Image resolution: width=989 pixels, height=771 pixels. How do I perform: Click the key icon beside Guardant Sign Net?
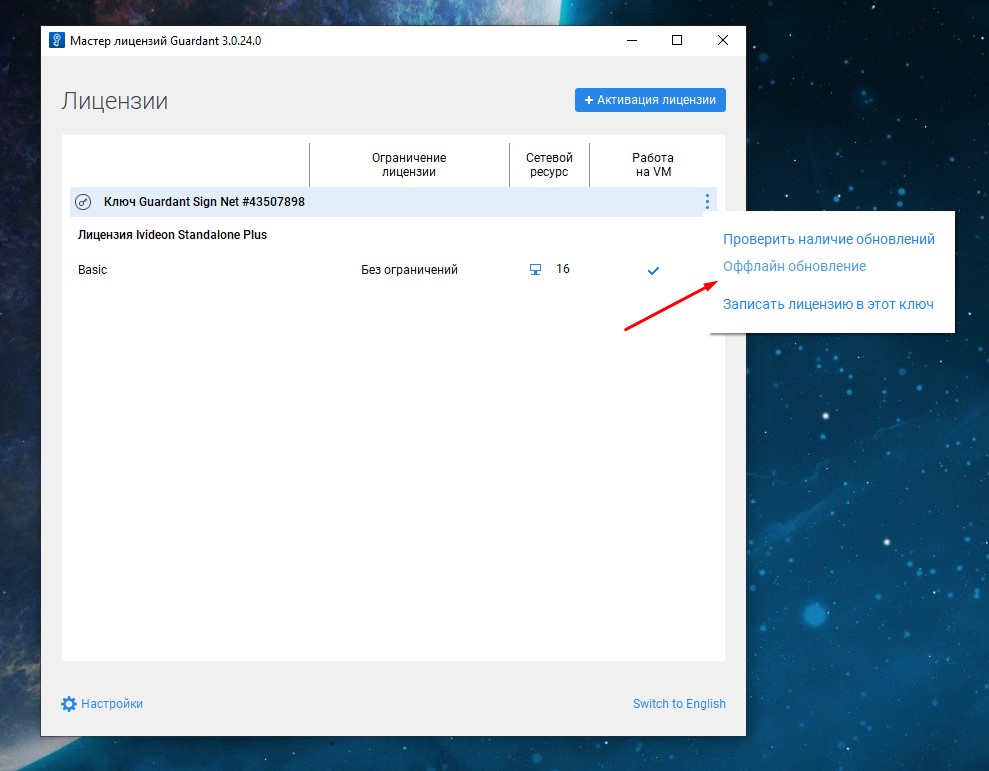pyautogui.click(x=83, y=202)
